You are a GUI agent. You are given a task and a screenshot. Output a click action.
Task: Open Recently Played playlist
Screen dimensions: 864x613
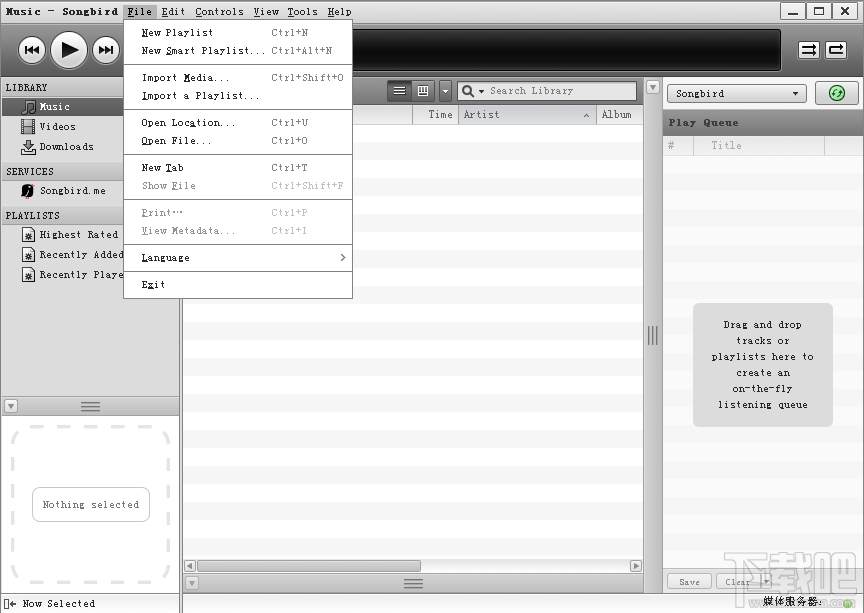[x=62, y=275]
